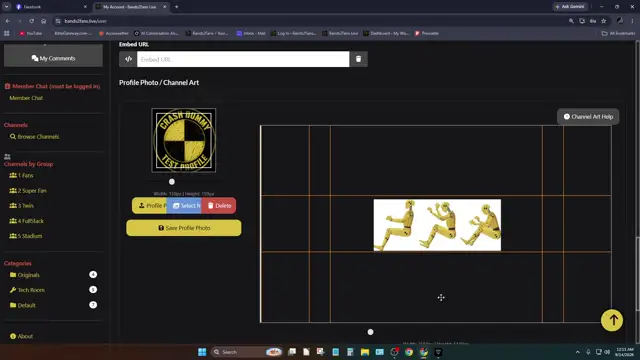Reload the page
Screen dimensions: 640x360
click(31, 21)
